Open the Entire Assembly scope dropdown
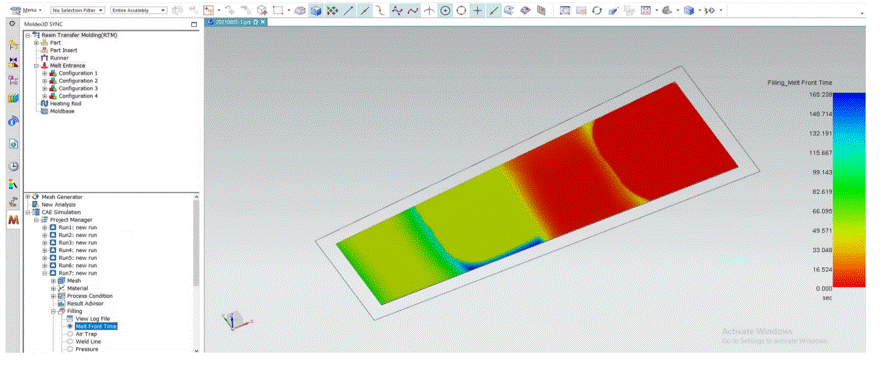The width and height of the screenshot is (880, 385). (138, 10)
